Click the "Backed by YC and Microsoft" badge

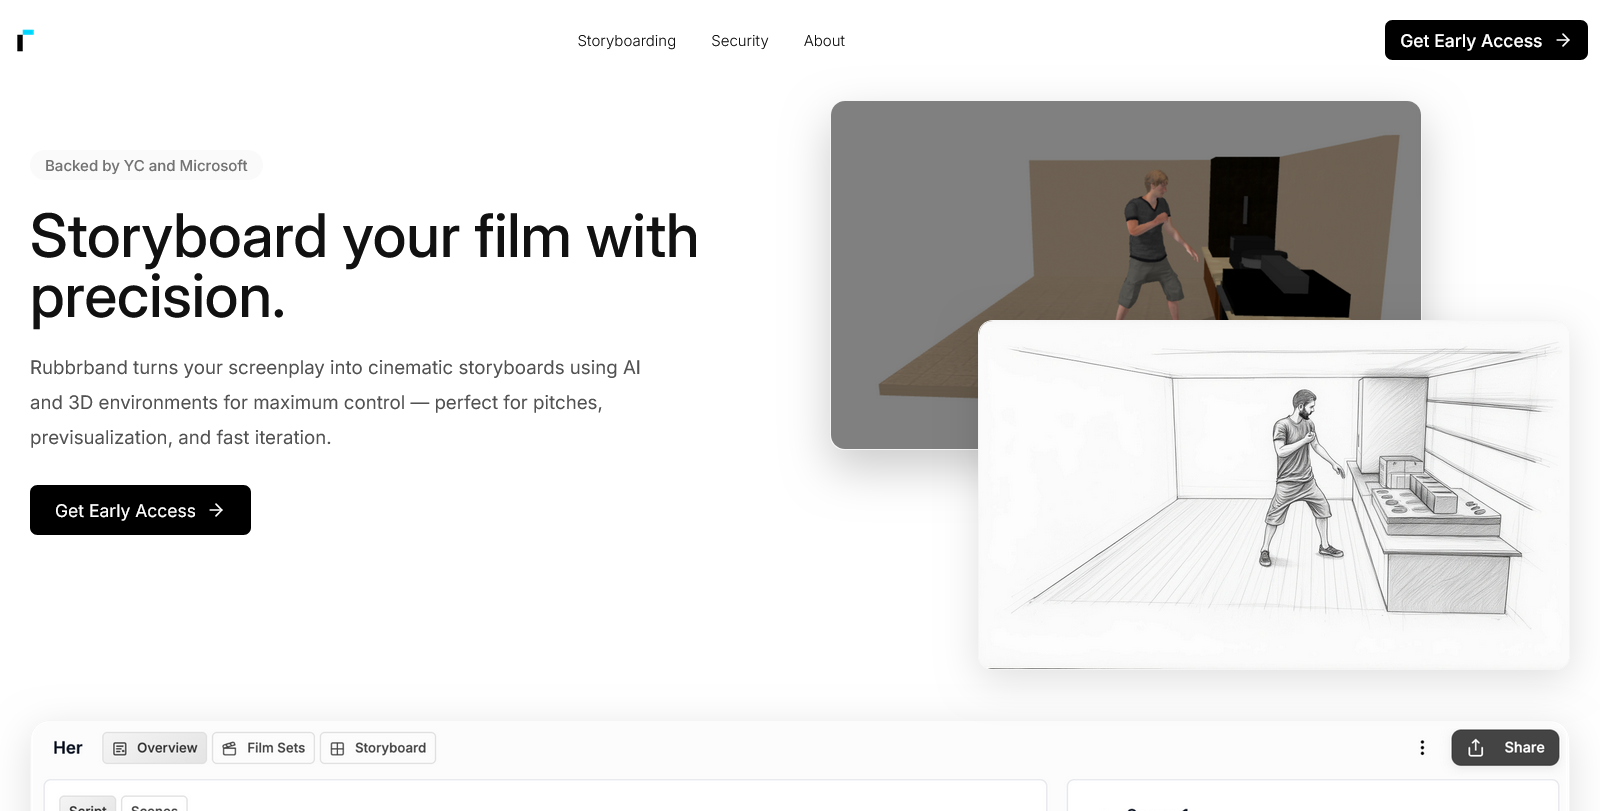146,166
